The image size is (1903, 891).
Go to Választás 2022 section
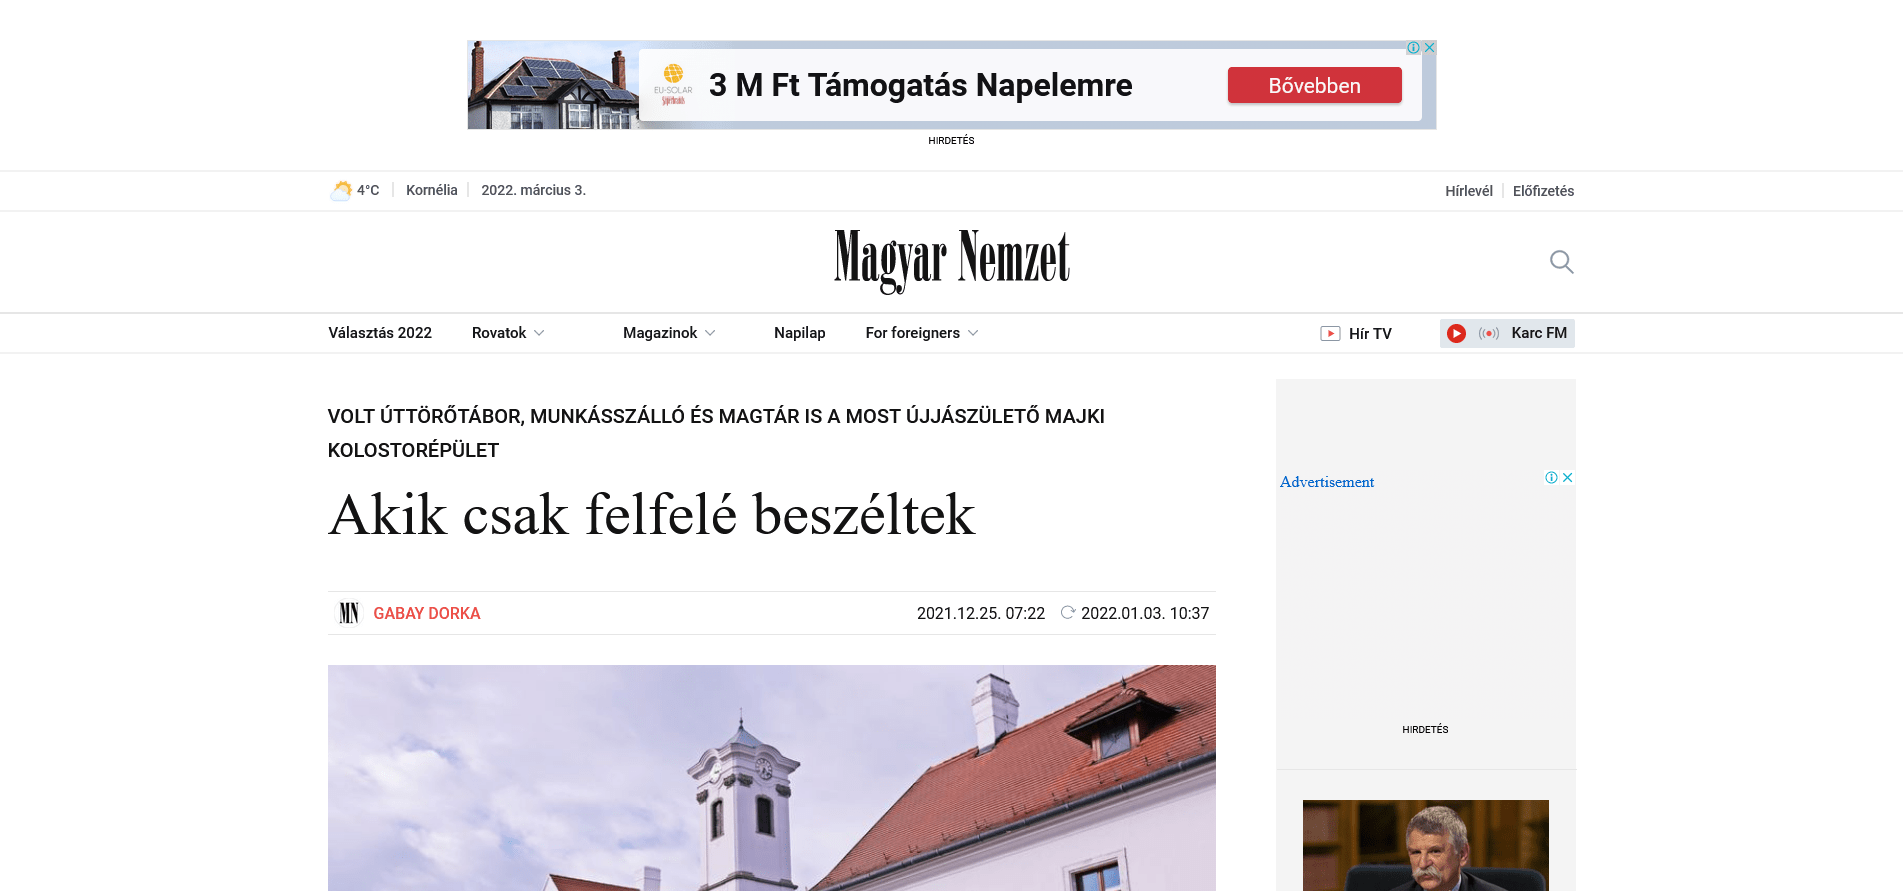(380, 333)
